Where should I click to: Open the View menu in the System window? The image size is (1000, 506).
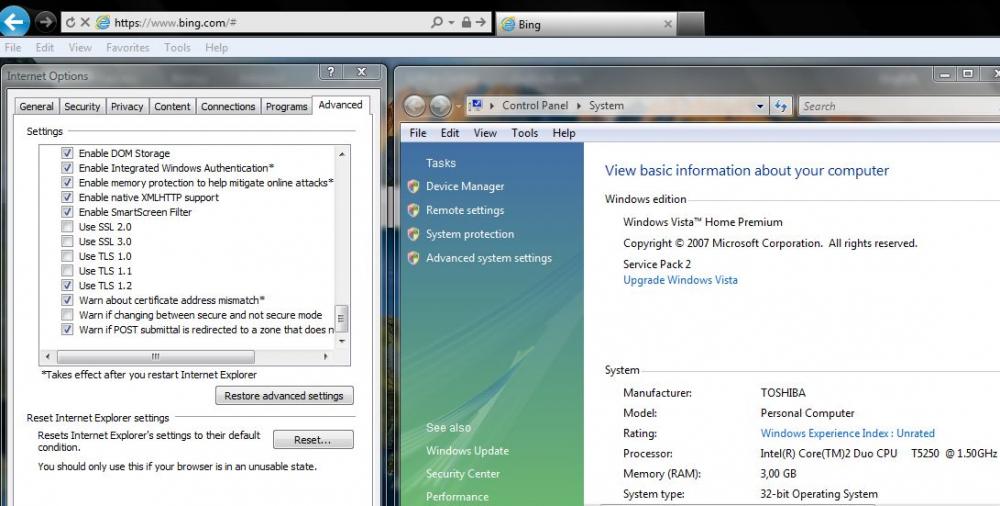pyautogui.click(x=485, y=133)
